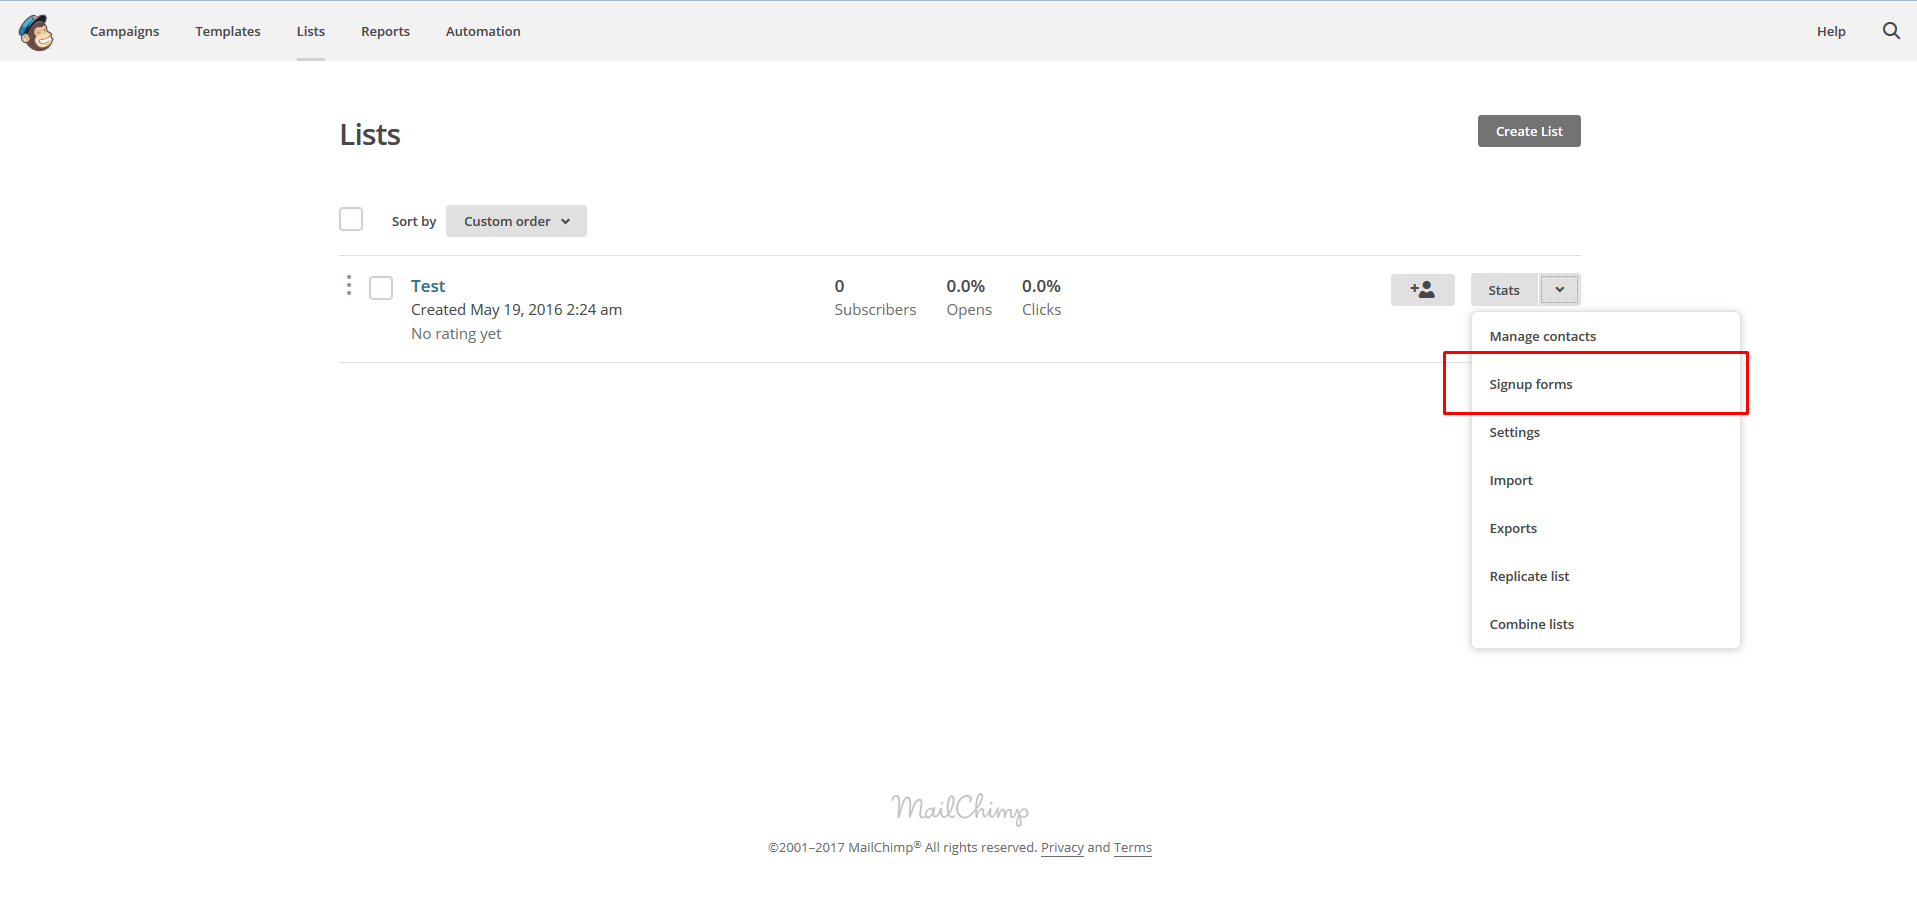Navigate to the Reports tab
This screenshot has width=1917, height=906.
click(x=384, y=31)
